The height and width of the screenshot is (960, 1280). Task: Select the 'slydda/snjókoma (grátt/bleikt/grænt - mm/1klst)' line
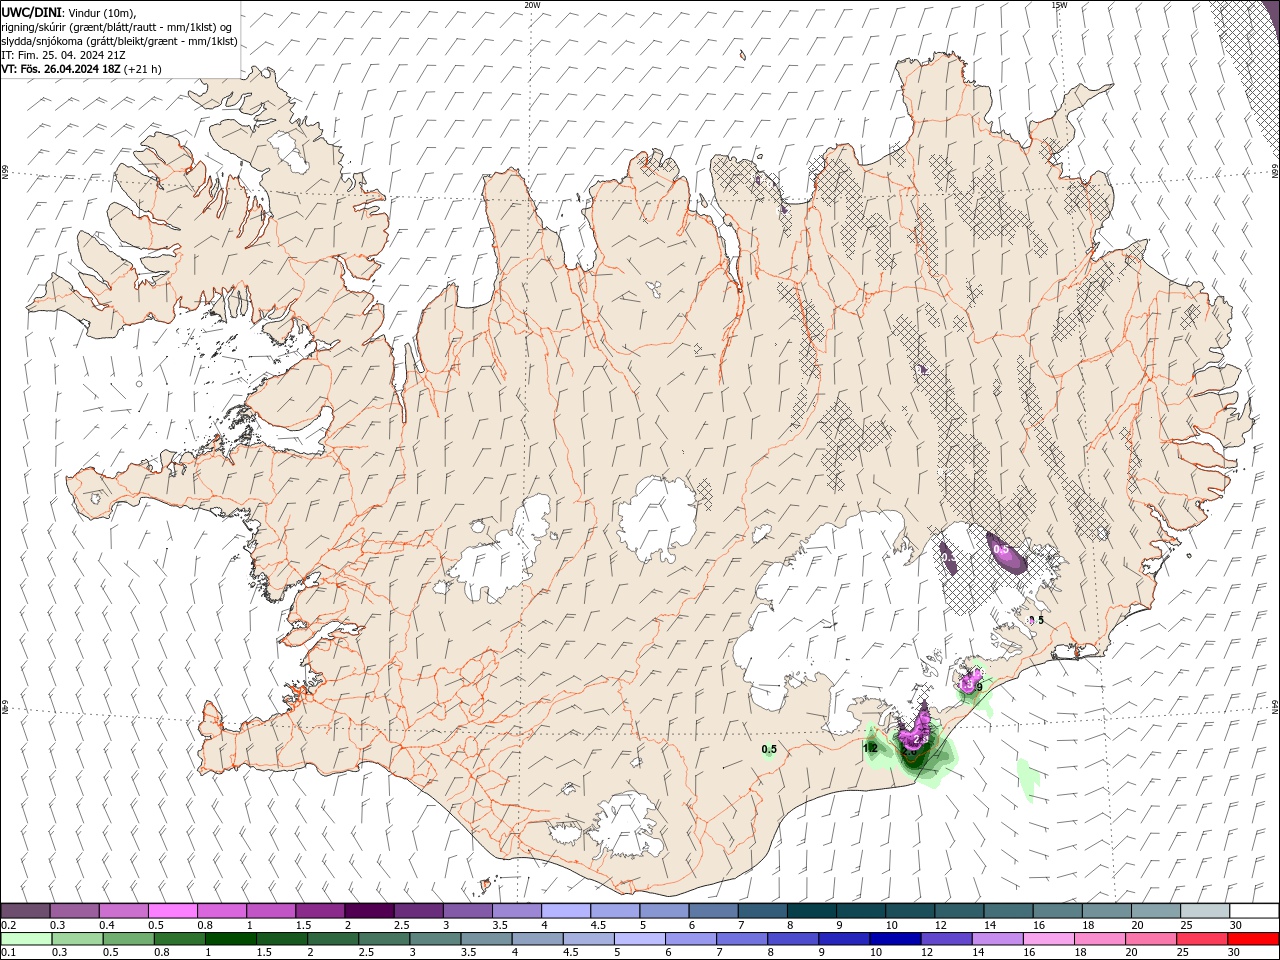[x=119, y=41]
